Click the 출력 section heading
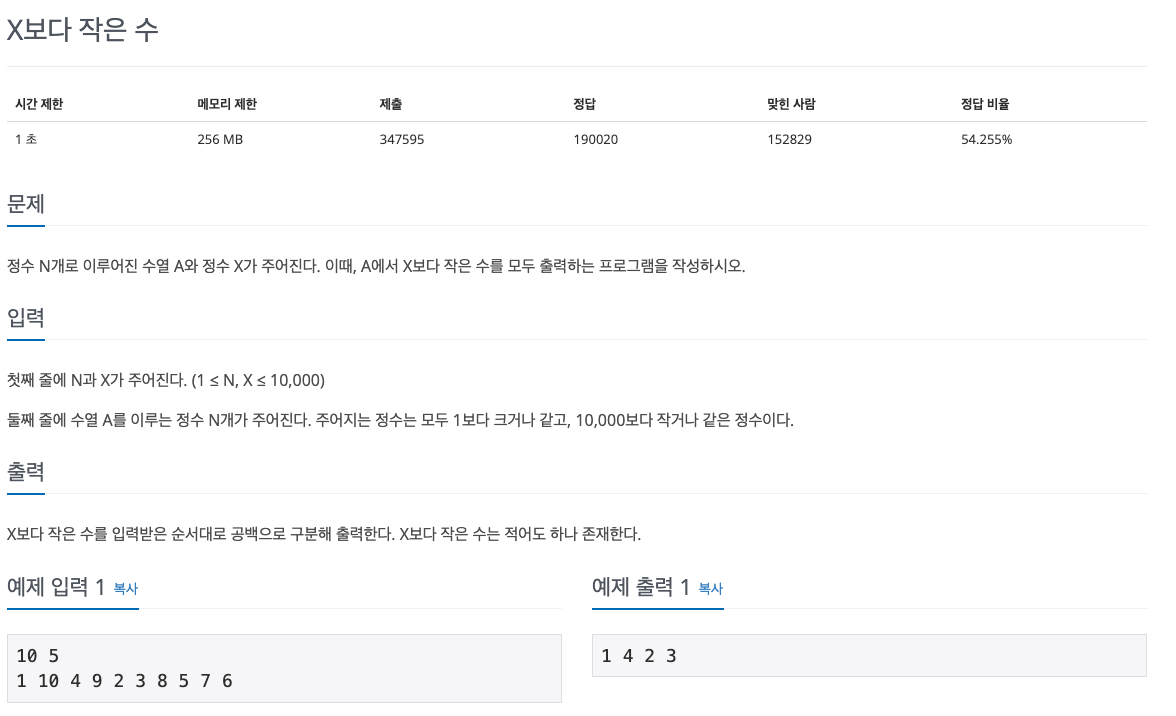The height and width of the screenshot is (716, 1176). (26, 470)
